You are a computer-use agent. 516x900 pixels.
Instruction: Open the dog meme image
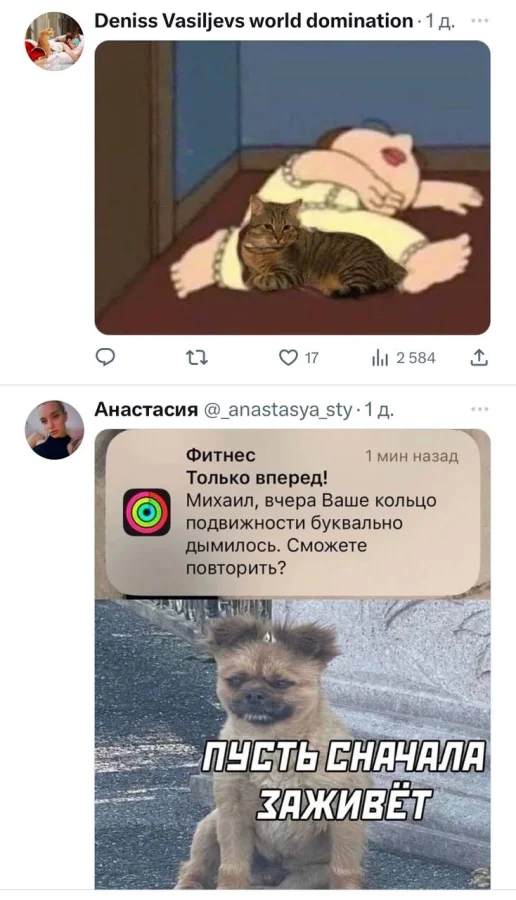pos(292,659)
